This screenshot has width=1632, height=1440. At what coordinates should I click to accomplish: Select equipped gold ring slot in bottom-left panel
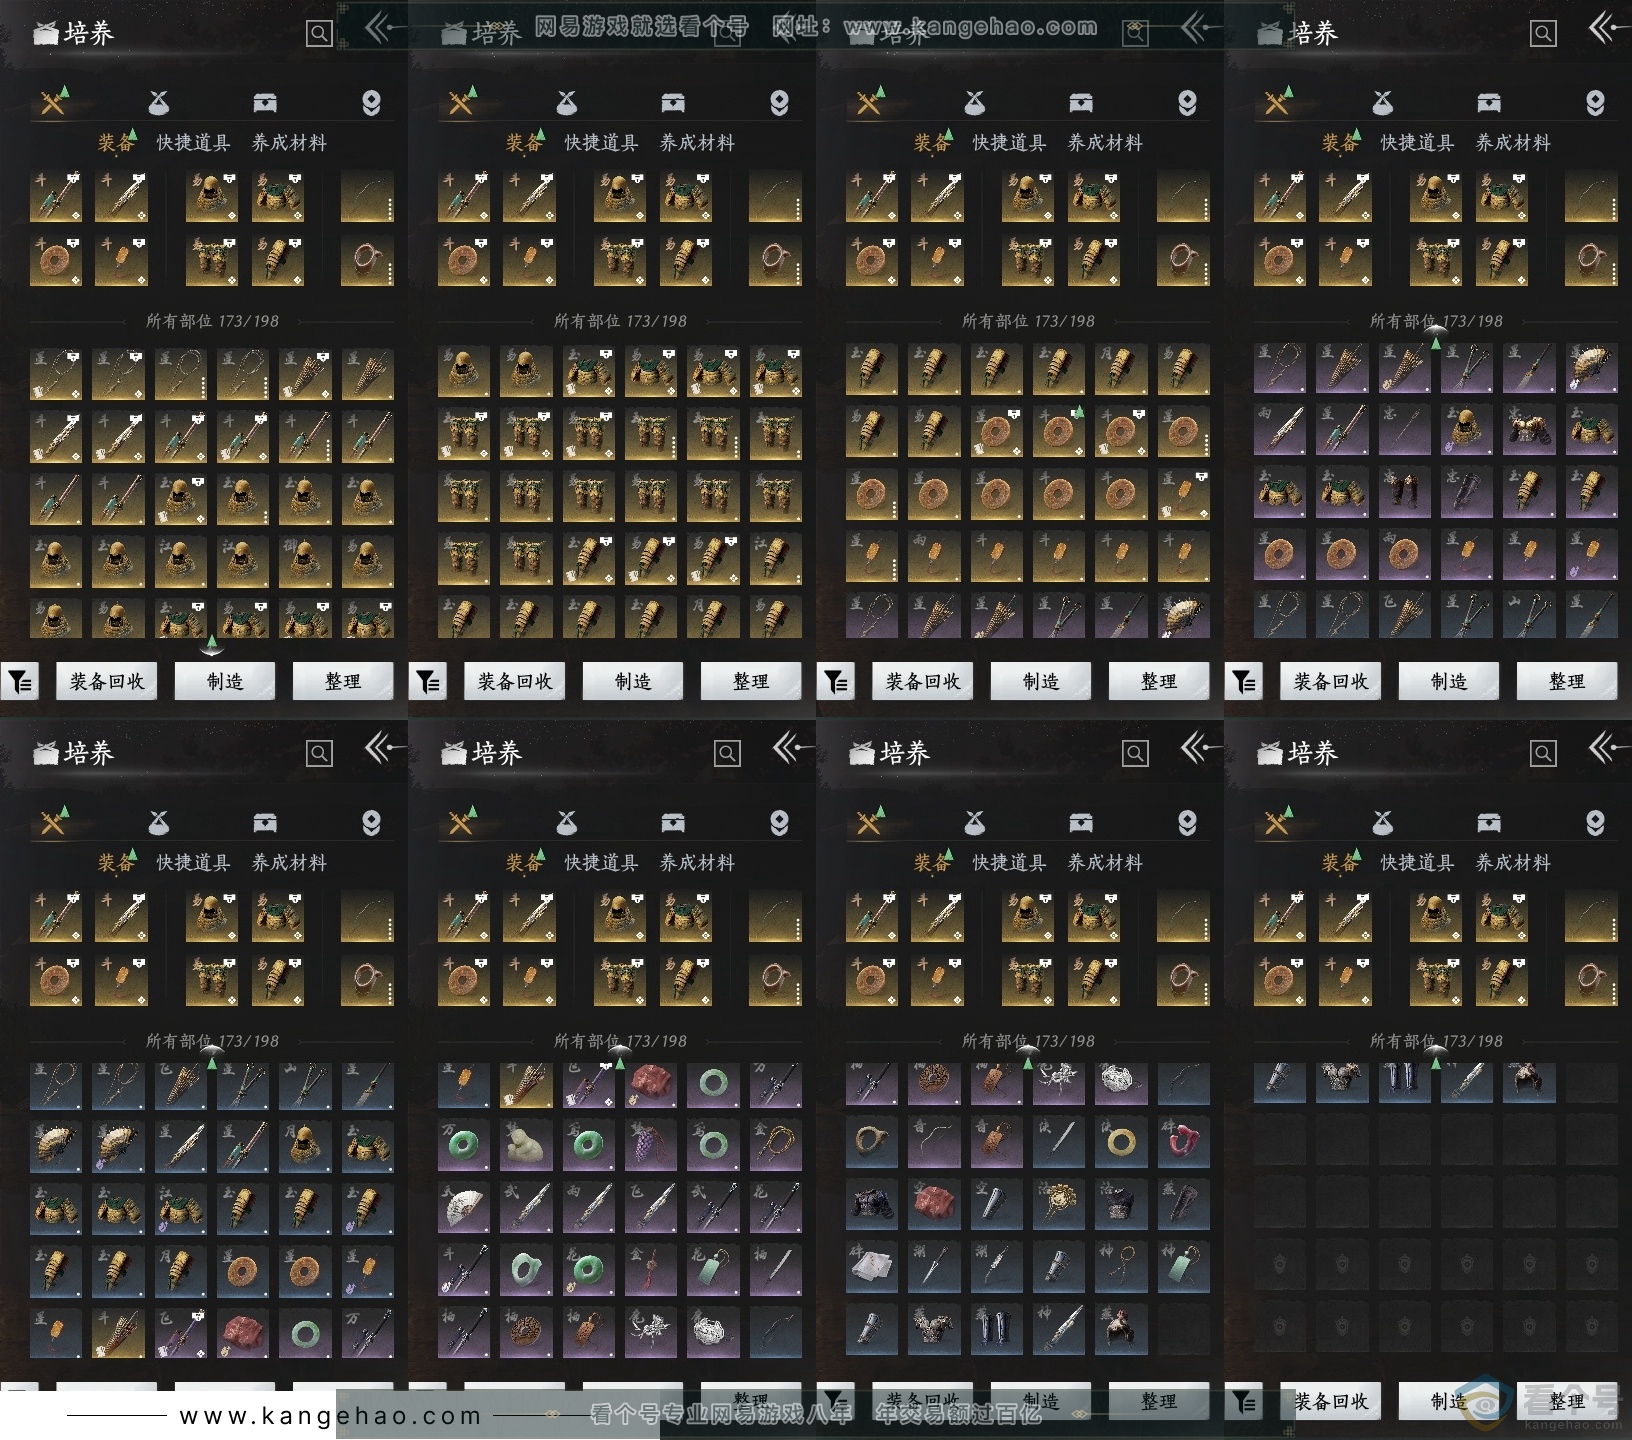pos(56,979)
